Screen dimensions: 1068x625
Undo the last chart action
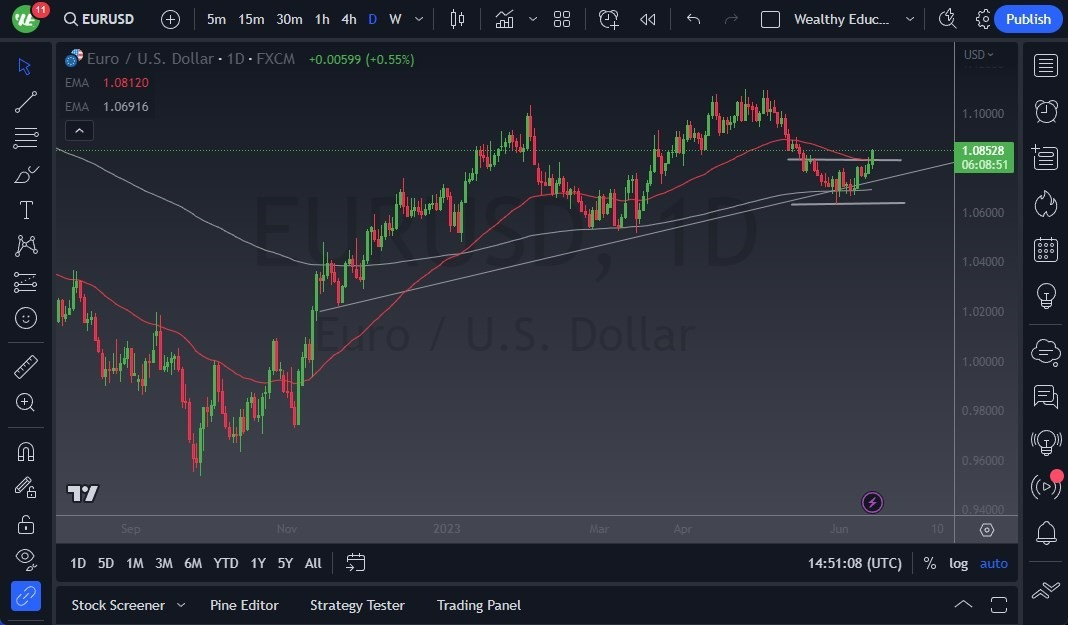tap(692, 18)
